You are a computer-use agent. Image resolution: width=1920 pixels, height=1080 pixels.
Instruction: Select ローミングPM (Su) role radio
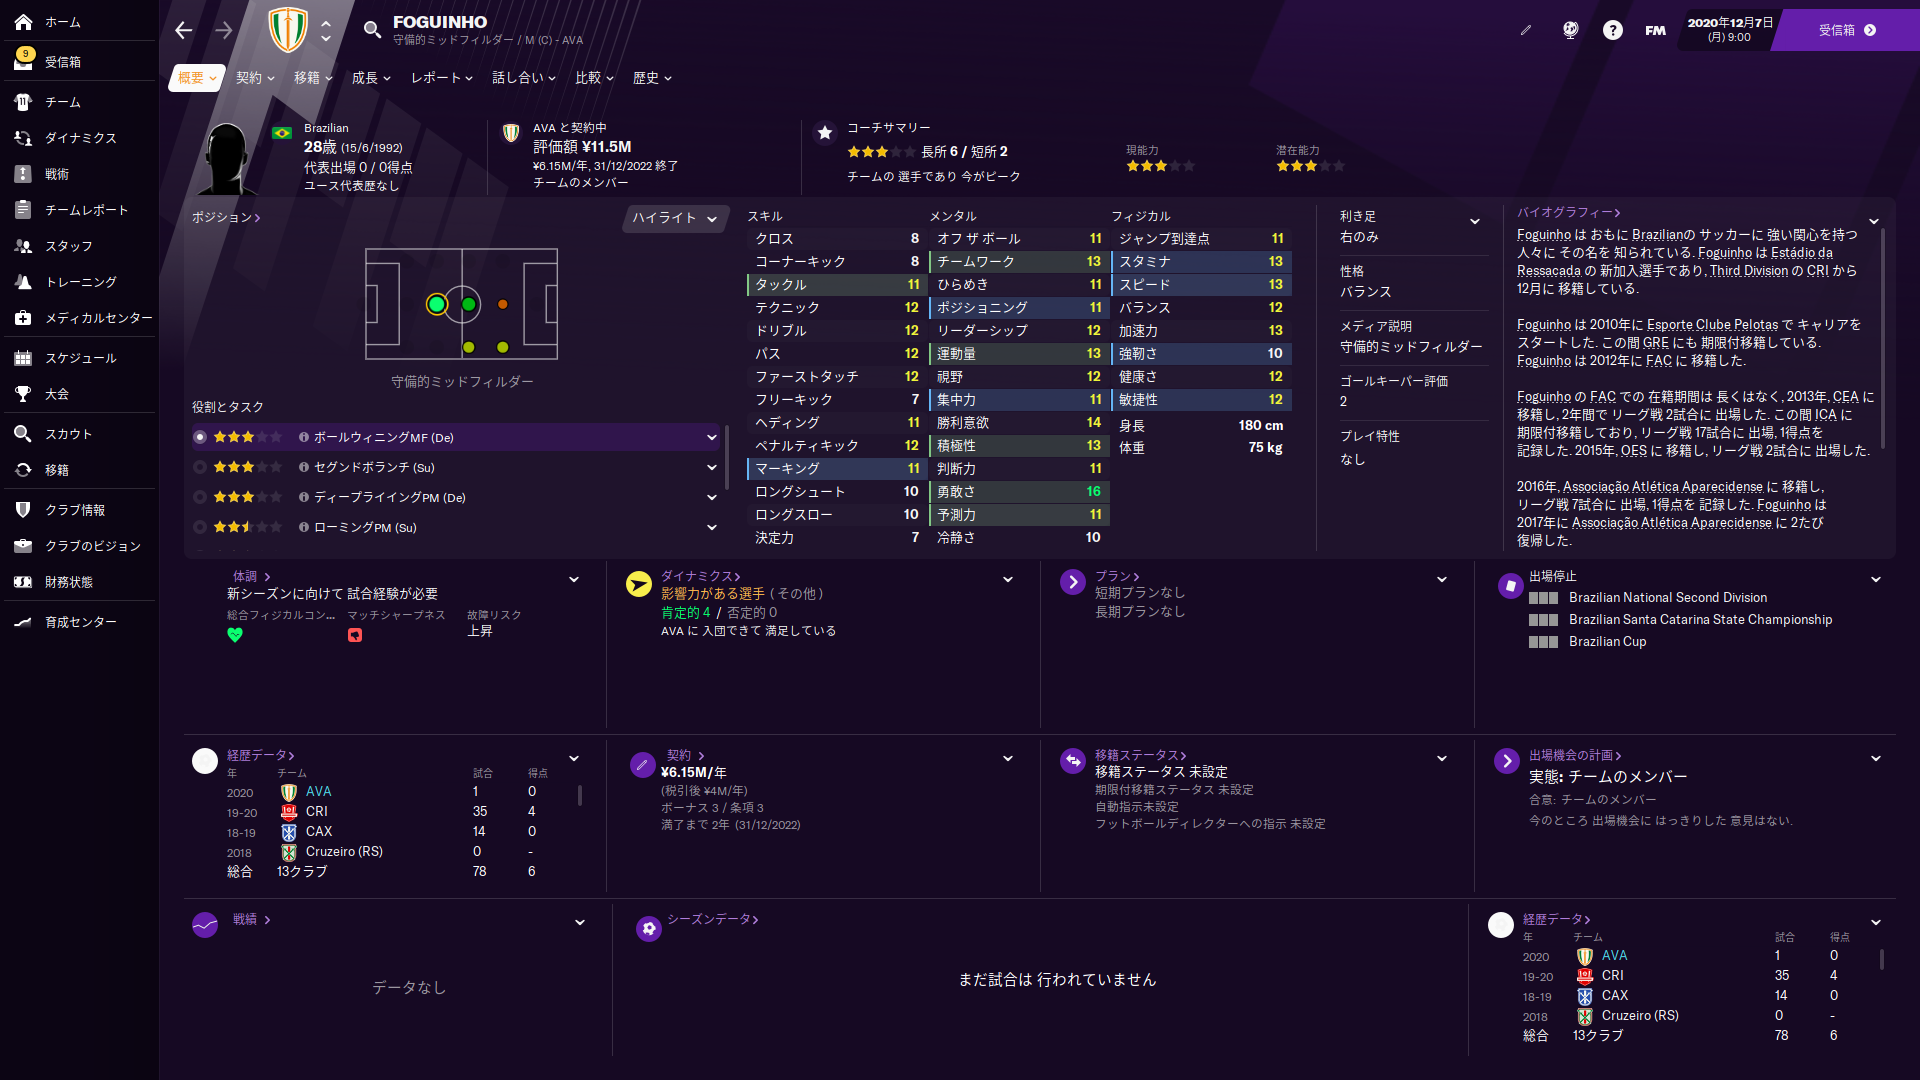(x=200, y=527)
